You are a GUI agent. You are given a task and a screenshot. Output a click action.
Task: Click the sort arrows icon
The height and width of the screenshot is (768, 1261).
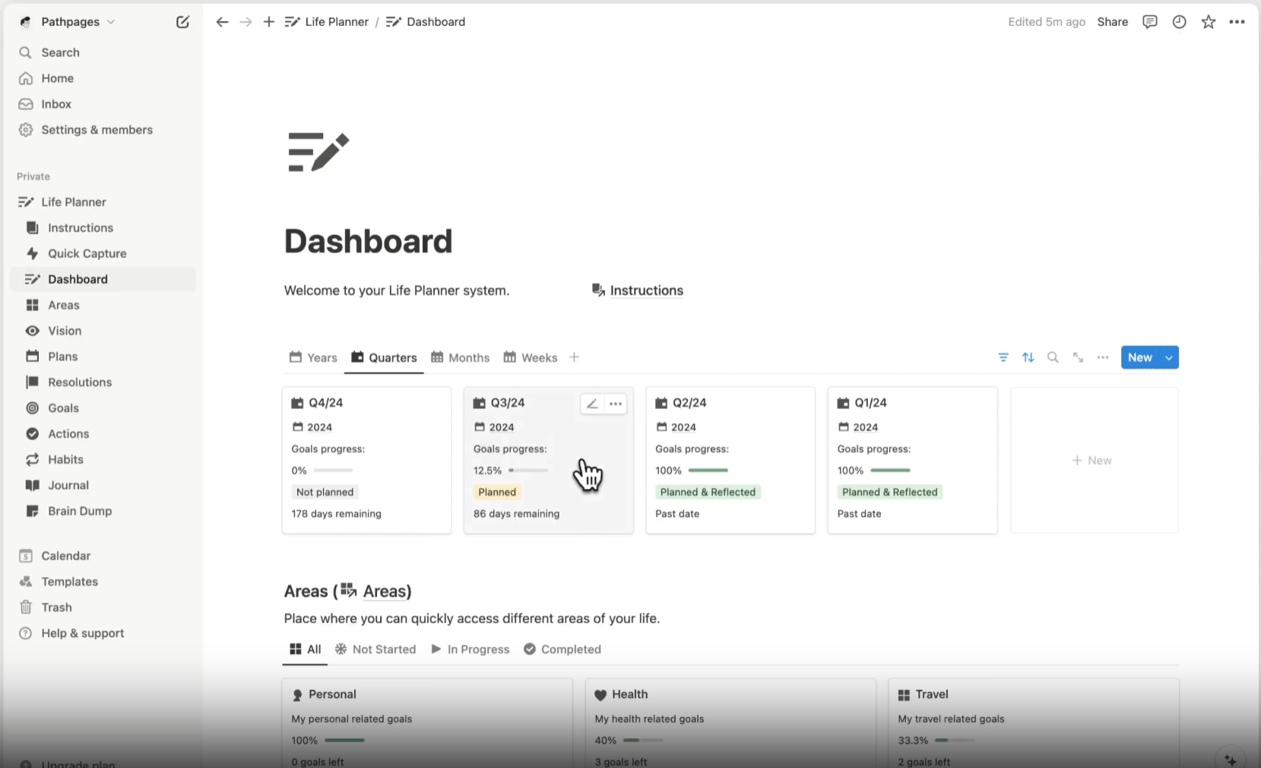[1028, 357]
